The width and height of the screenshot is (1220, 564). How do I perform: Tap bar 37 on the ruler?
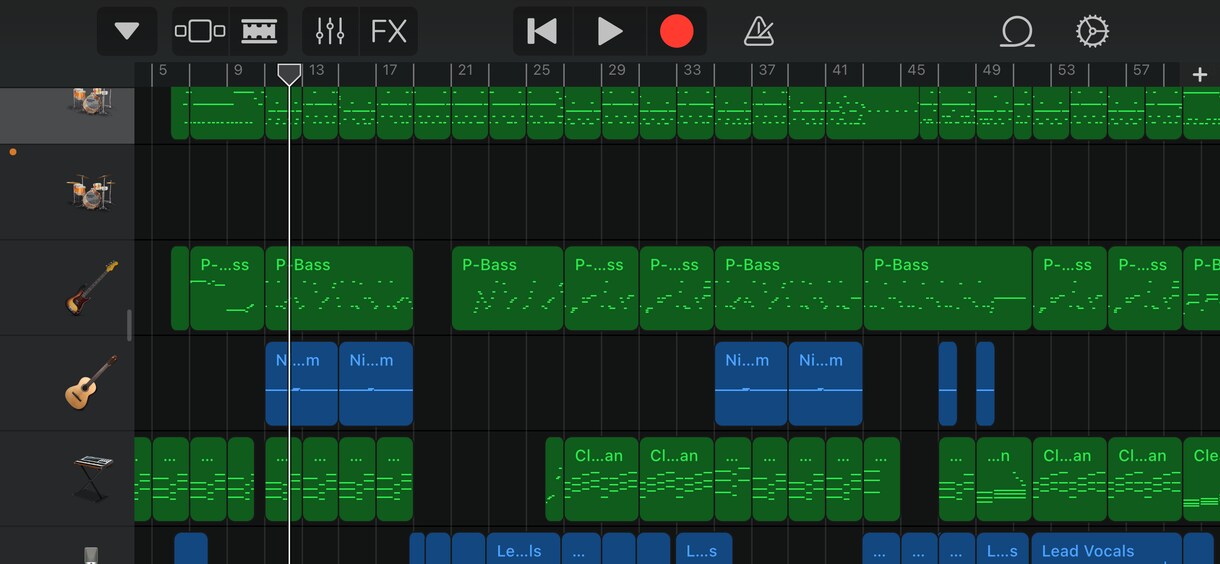(x=767, y=70)
